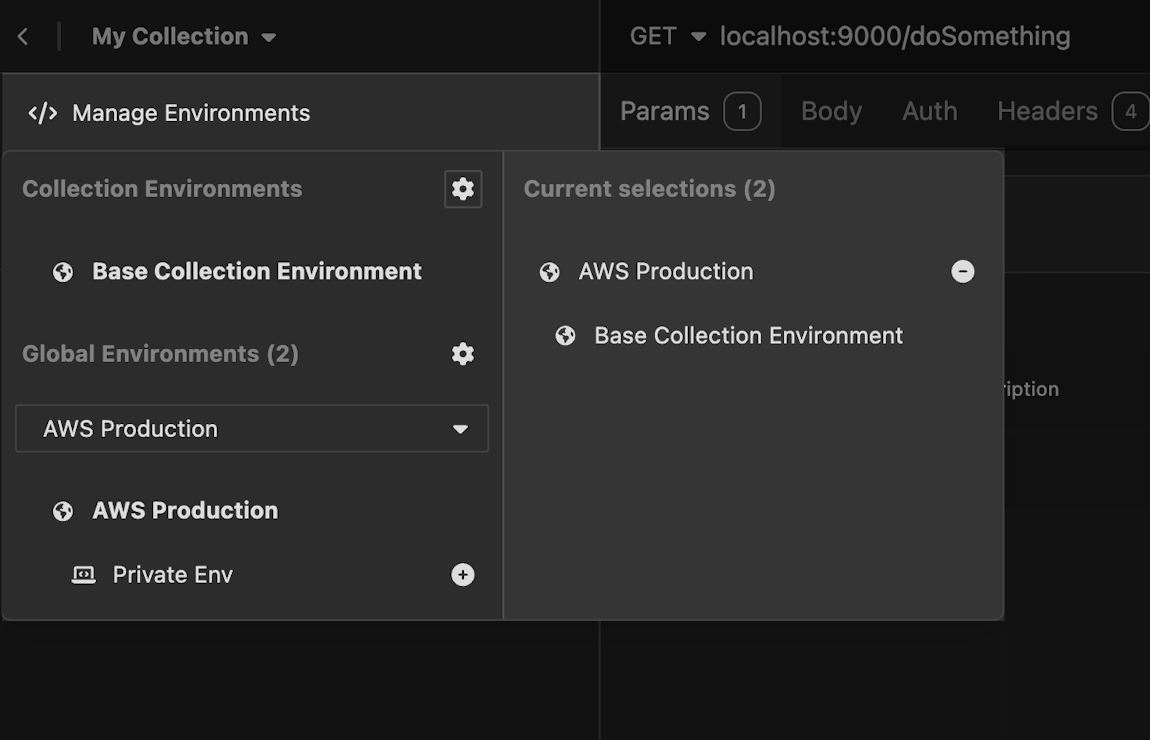Click Manage Environments

(x=190, y=113)
